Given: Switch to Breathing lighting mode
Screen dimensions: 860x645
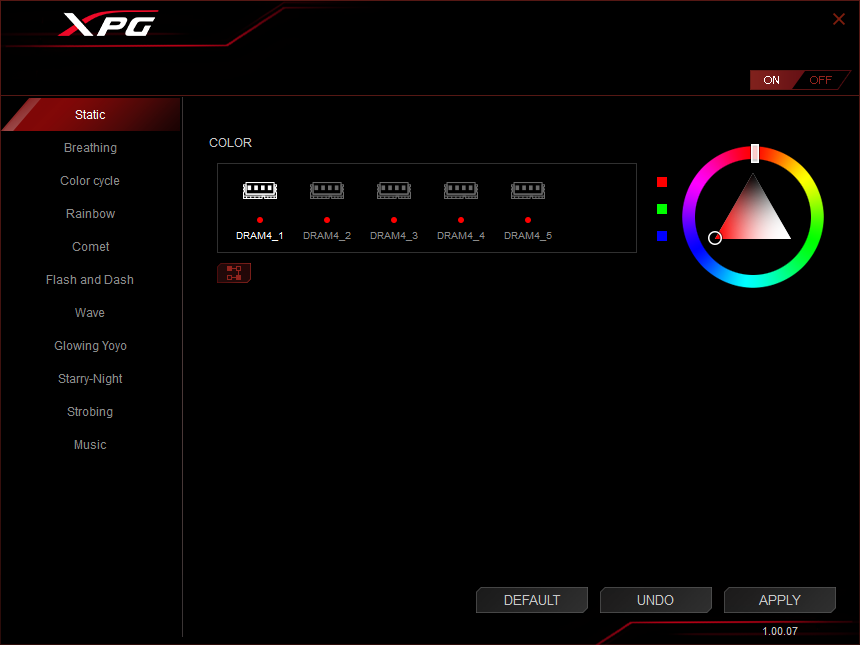Looking at the screenshot, I should (x=90, y=148).
